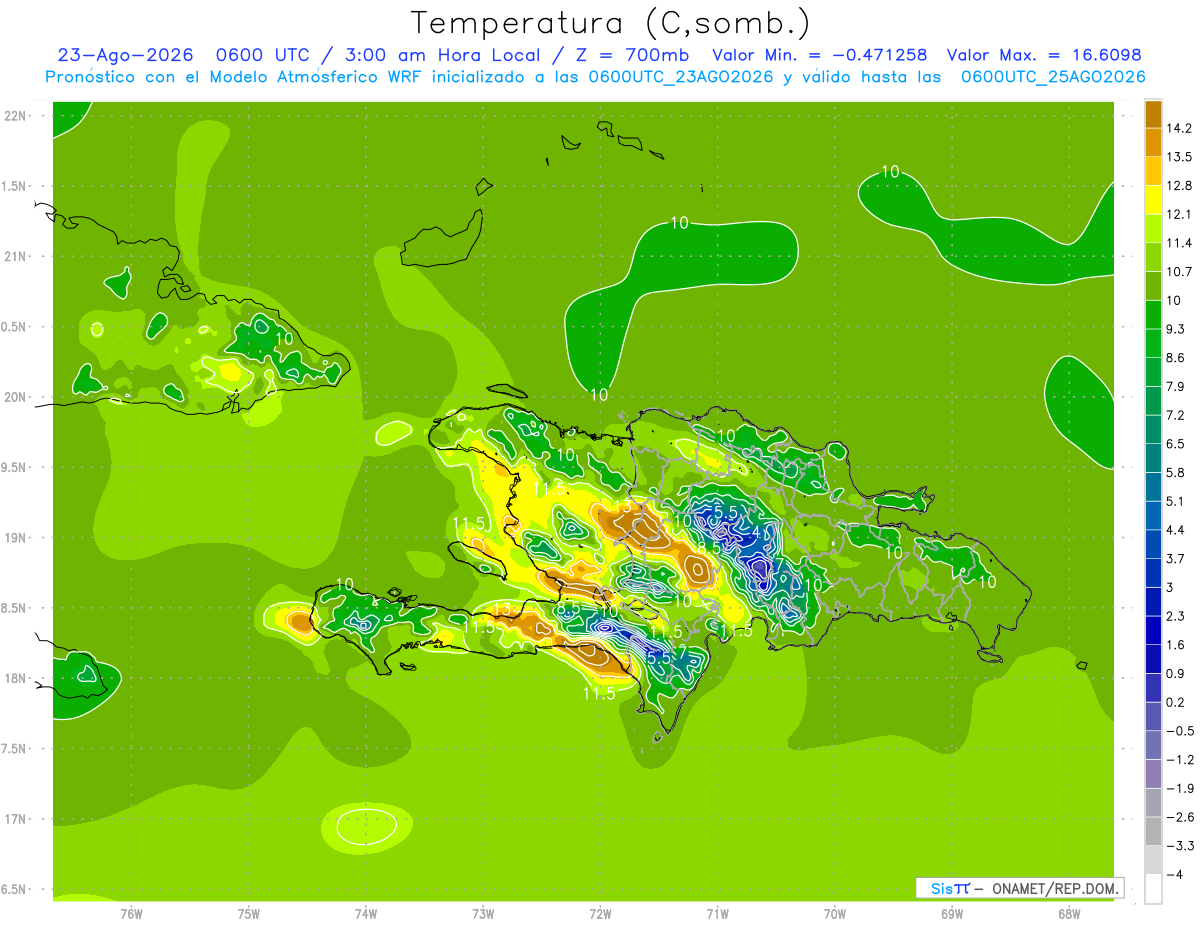Click the latitude label "19N"
This screenshot has height=927, width=1200.
pos(17,538)
